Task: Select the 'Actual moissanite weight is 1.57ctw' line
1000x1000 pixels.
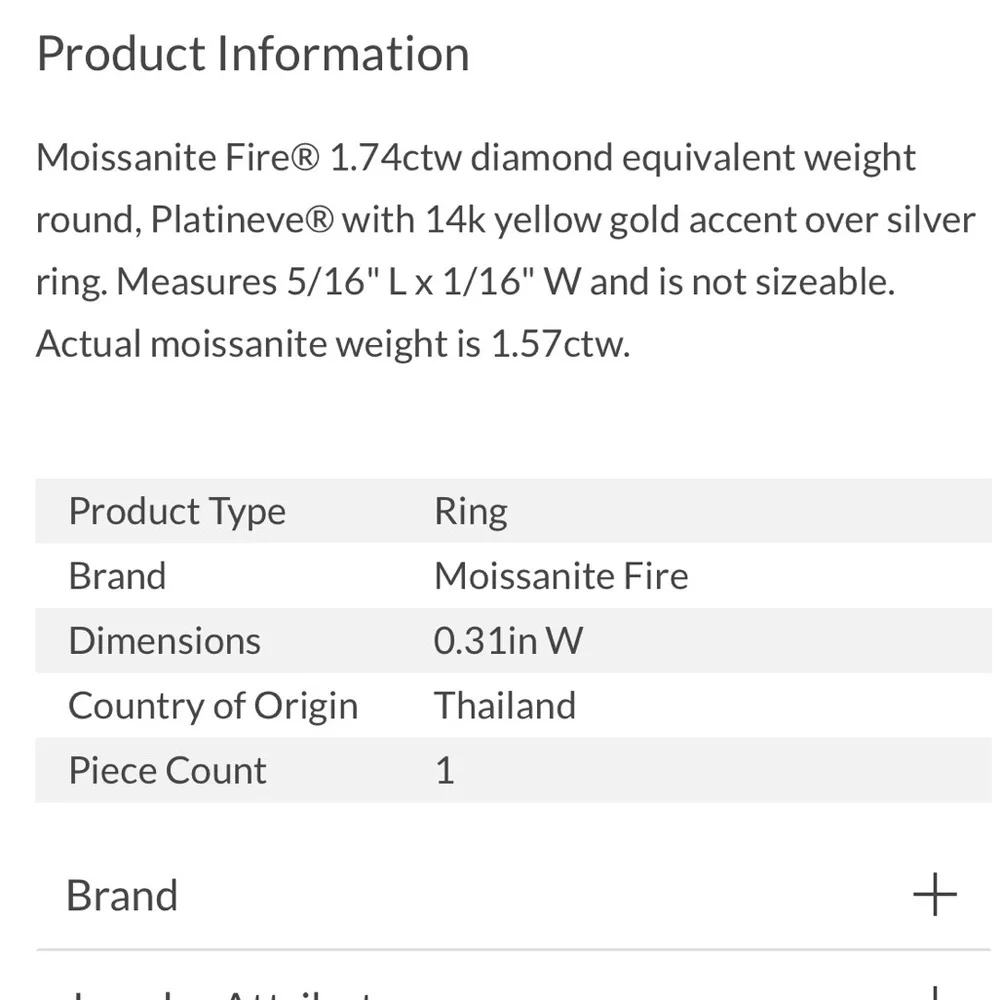Action: point(333,344)
